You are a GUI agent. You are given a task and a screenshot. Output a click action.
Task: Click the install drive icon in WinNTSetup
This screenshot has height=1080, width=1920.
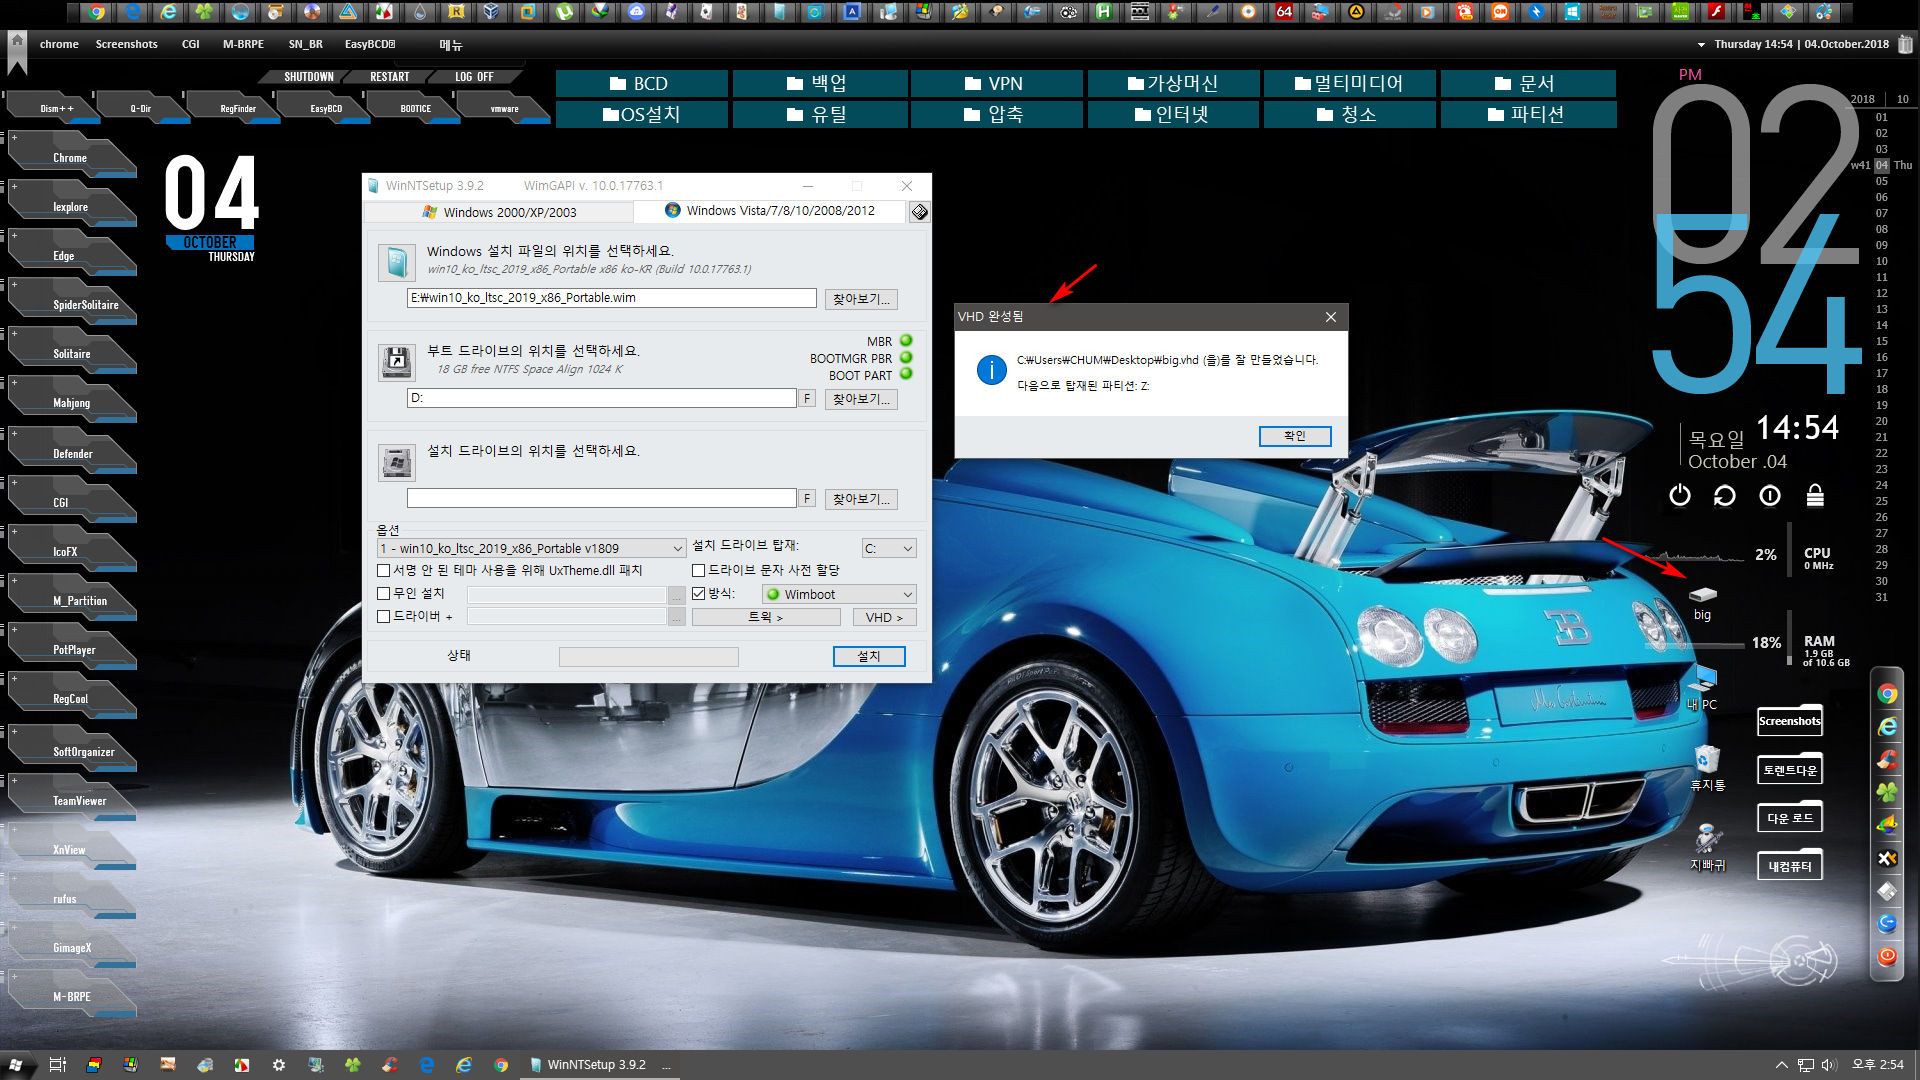pyautogui.click(x=397, y=463)
